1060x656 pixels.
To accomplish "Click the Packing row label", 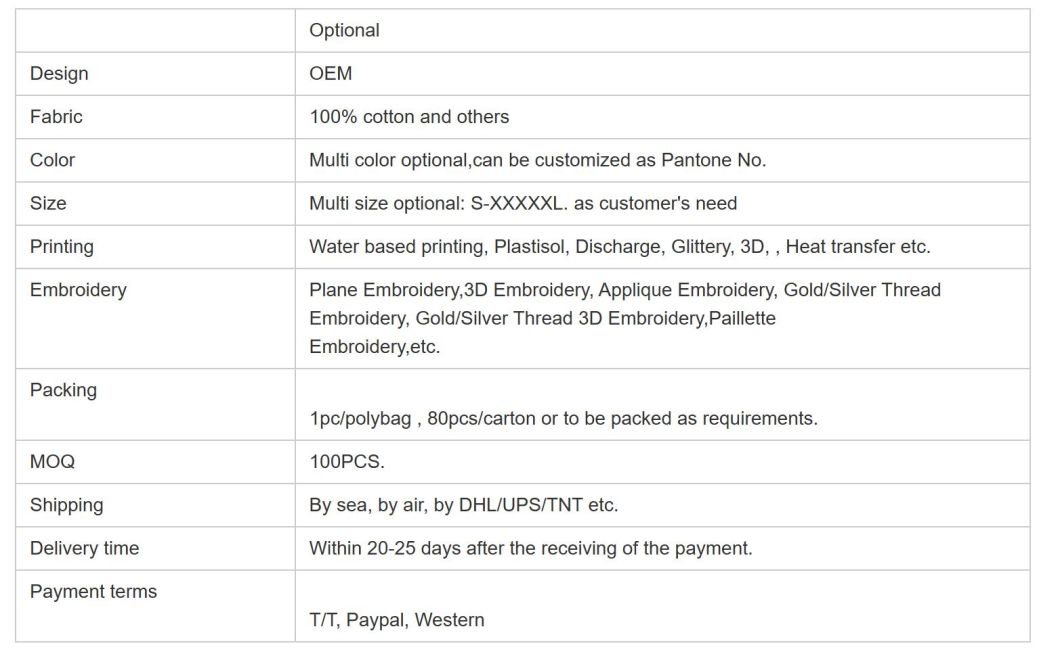I will (64, 390).
